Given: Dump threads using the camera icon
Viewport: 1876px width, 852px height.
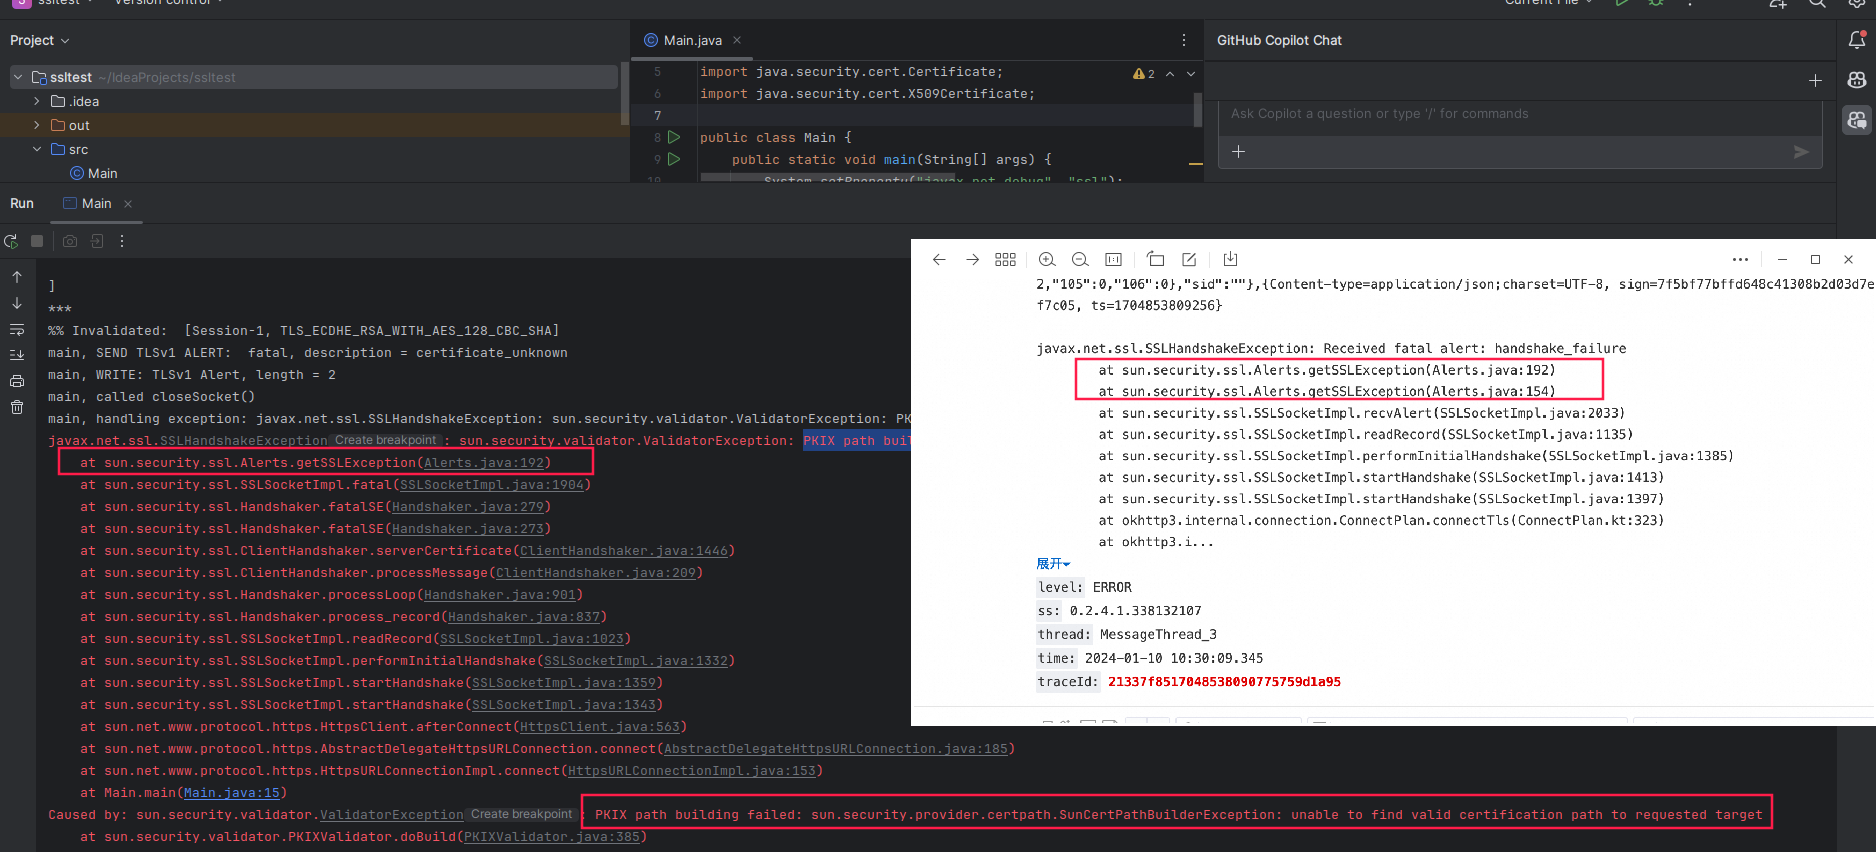Looking at the screenshot, I should pos(69,241).
